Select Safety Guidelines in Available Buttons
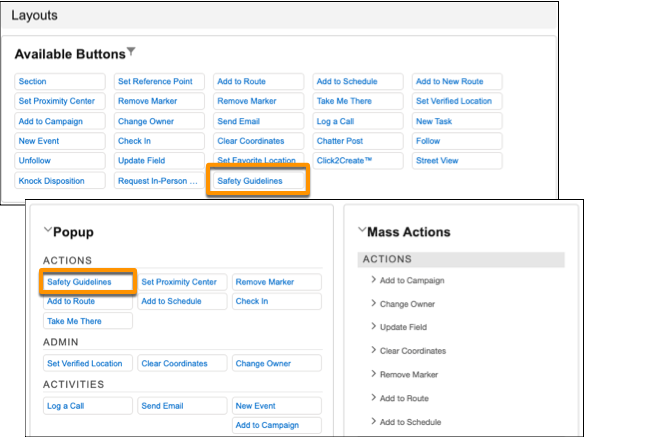The width and height of the screenshot is (648, 437). coord(258,181)
